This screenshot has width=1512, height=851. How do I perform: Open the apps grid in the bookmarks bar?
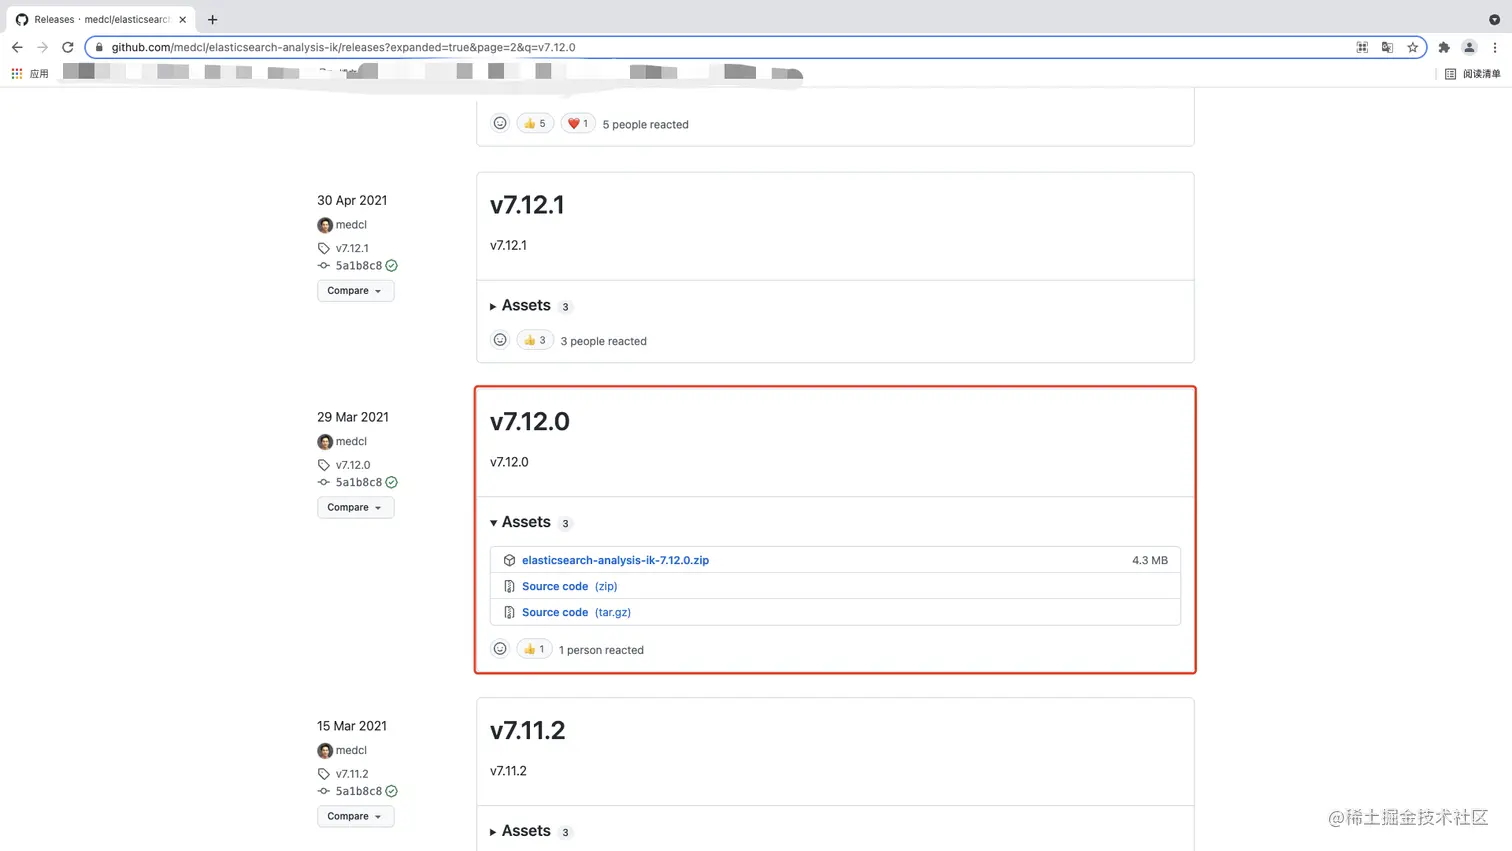point(17,73)
